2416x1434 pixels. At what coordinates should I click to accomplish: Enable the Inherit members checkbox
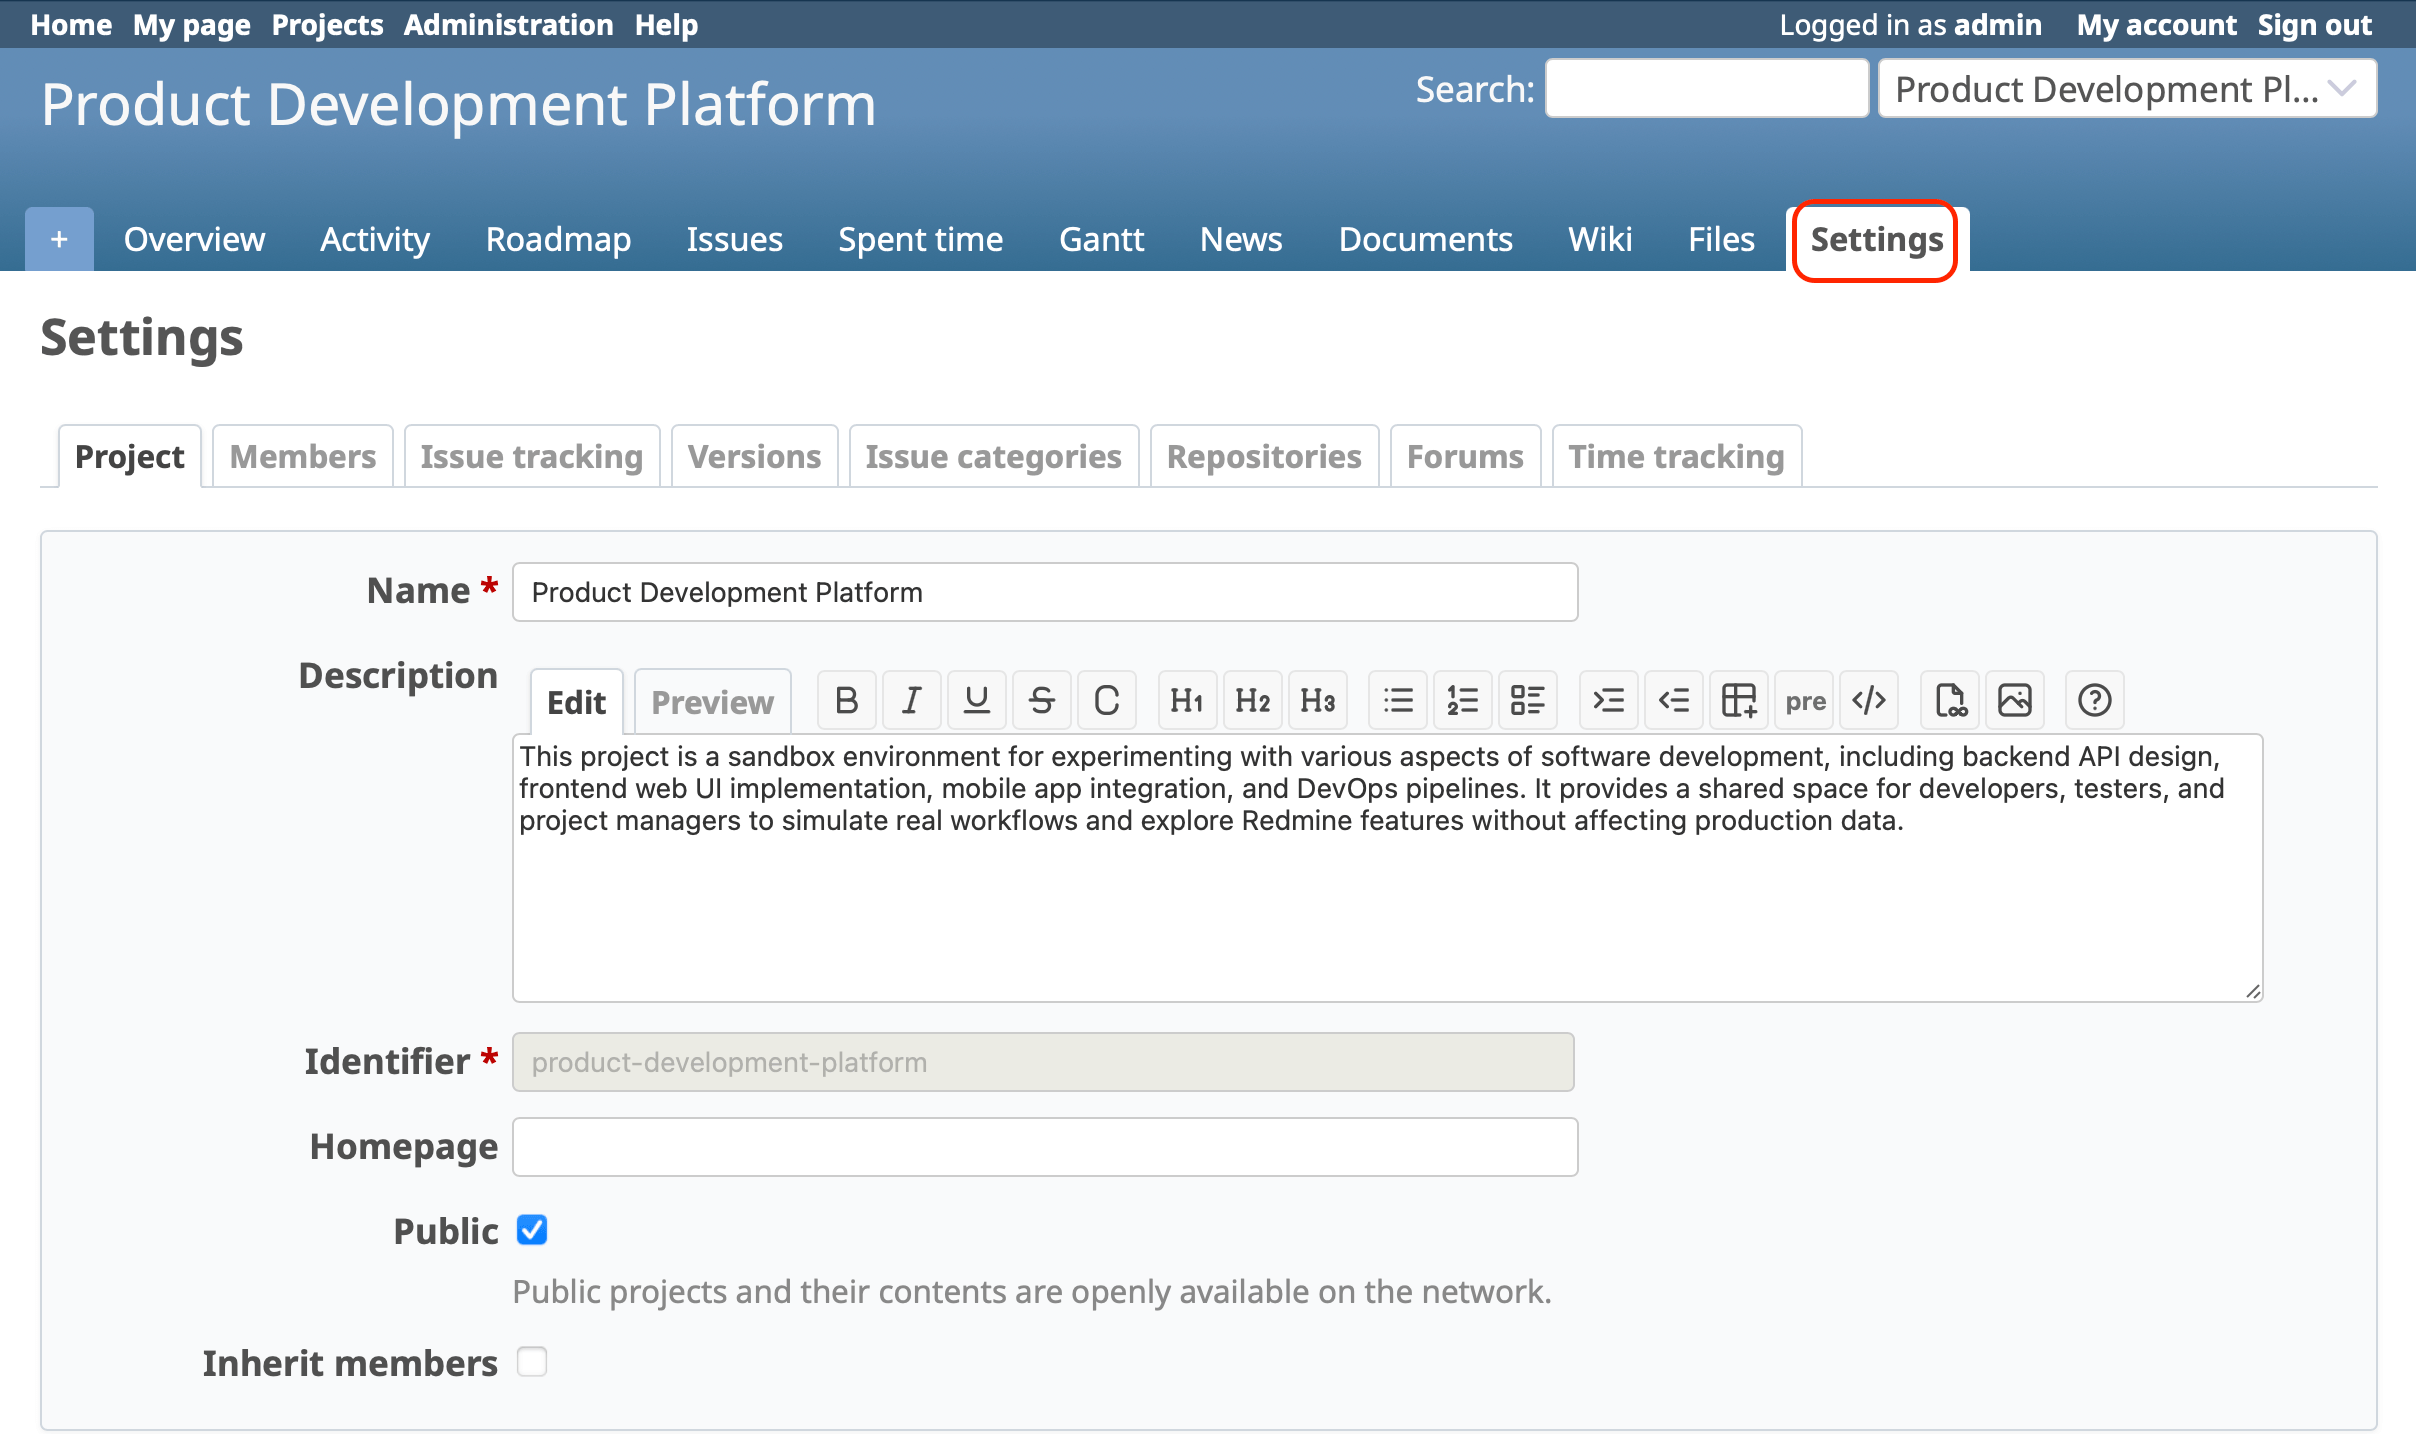point(532,1362)
